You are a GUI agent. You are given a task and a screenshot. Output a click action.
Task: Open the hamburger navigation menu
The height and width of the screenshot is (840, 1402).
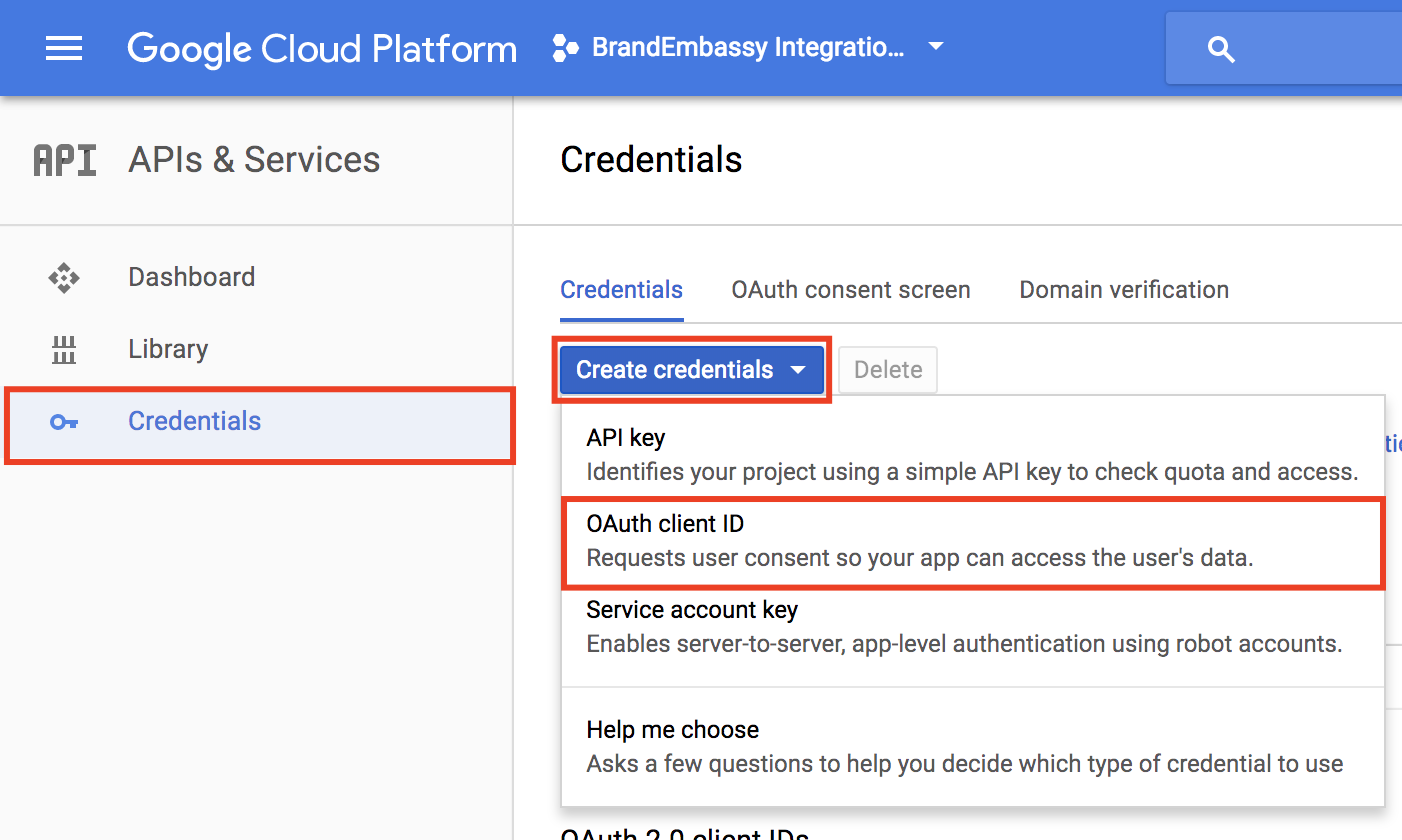[64, 48]
